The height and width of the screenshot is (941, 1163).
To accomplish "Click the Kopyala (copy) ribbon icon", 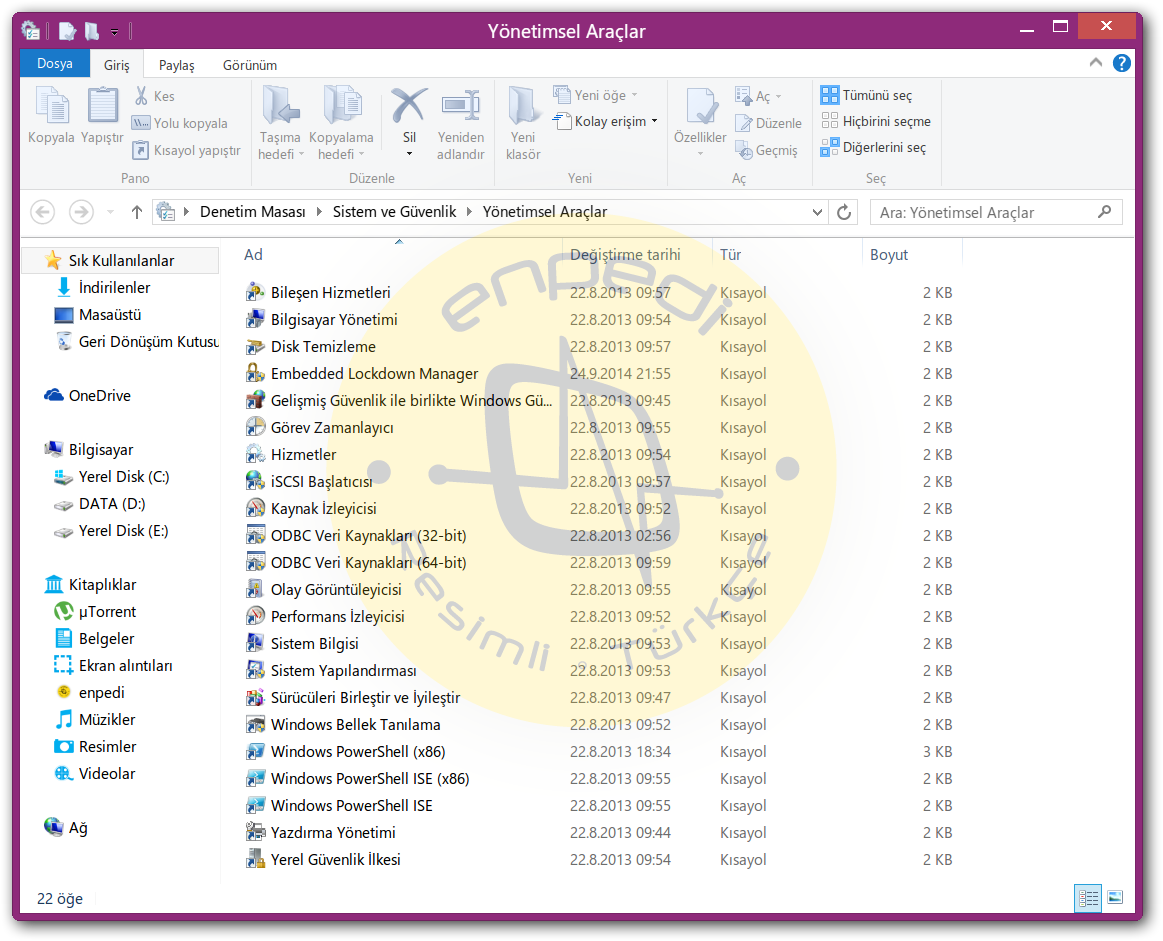I will click(x=52, y=105).
